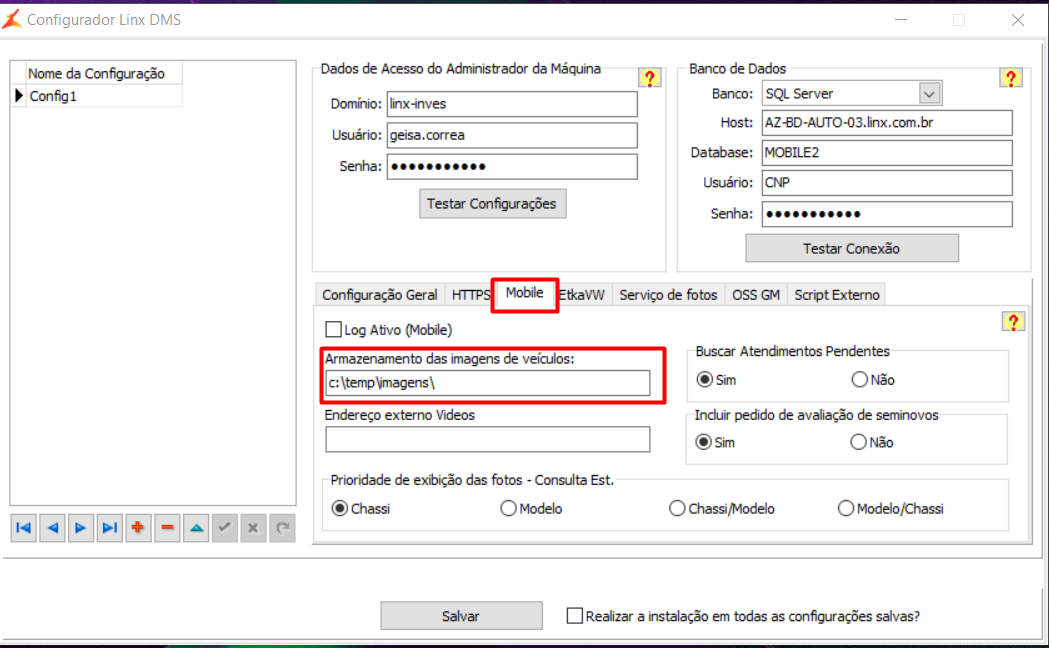Click Testar Conexão button
This screenshot has width=1049, height=648.
(x=852, y=249)
